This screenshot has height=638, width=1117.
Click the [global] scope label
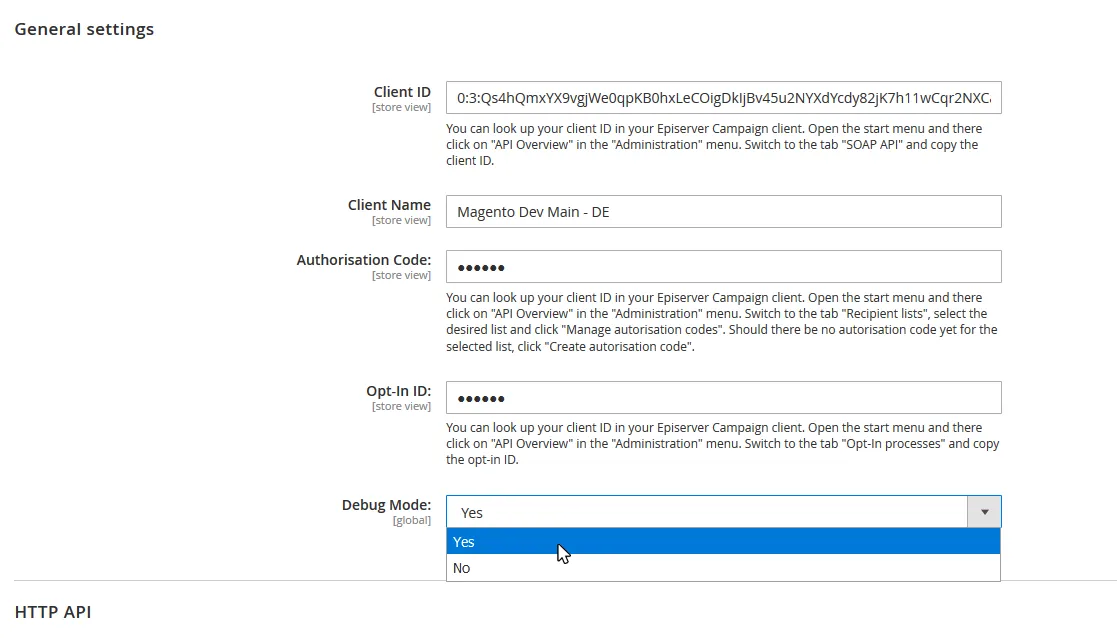(412, 521)
